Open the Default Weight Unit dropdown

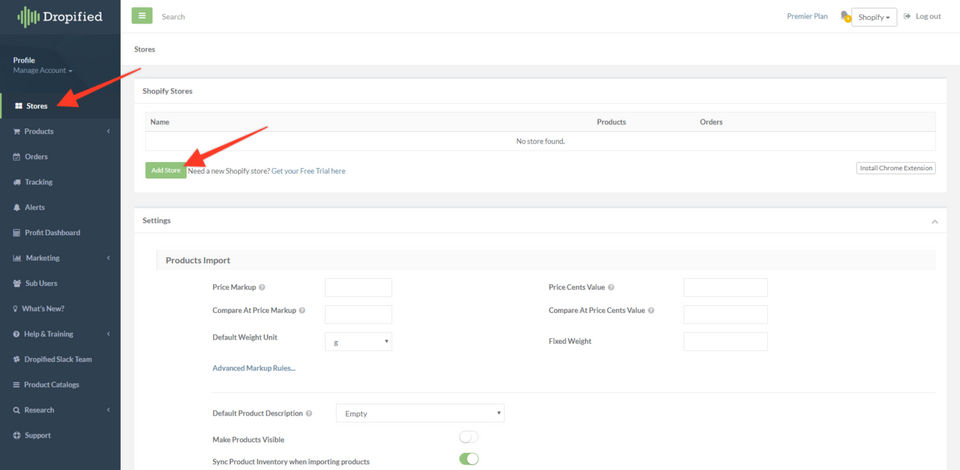[358, 341]
